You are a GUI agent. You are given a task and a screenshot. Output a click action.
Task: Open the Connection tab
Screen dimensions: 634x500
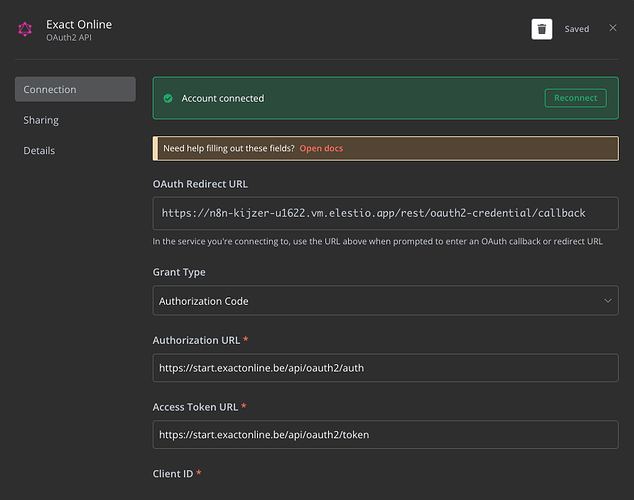[x=75, y=89]
